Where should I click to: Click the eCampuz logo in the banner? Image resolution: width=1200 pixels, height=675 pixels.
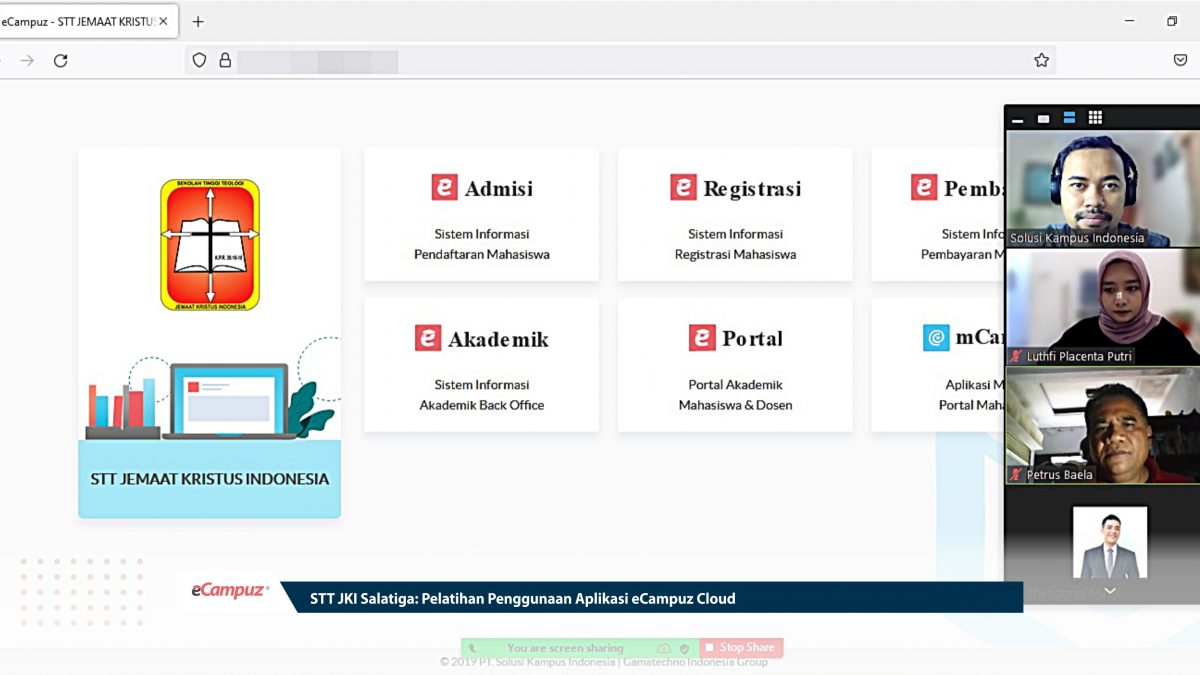(x=231, y=591)
